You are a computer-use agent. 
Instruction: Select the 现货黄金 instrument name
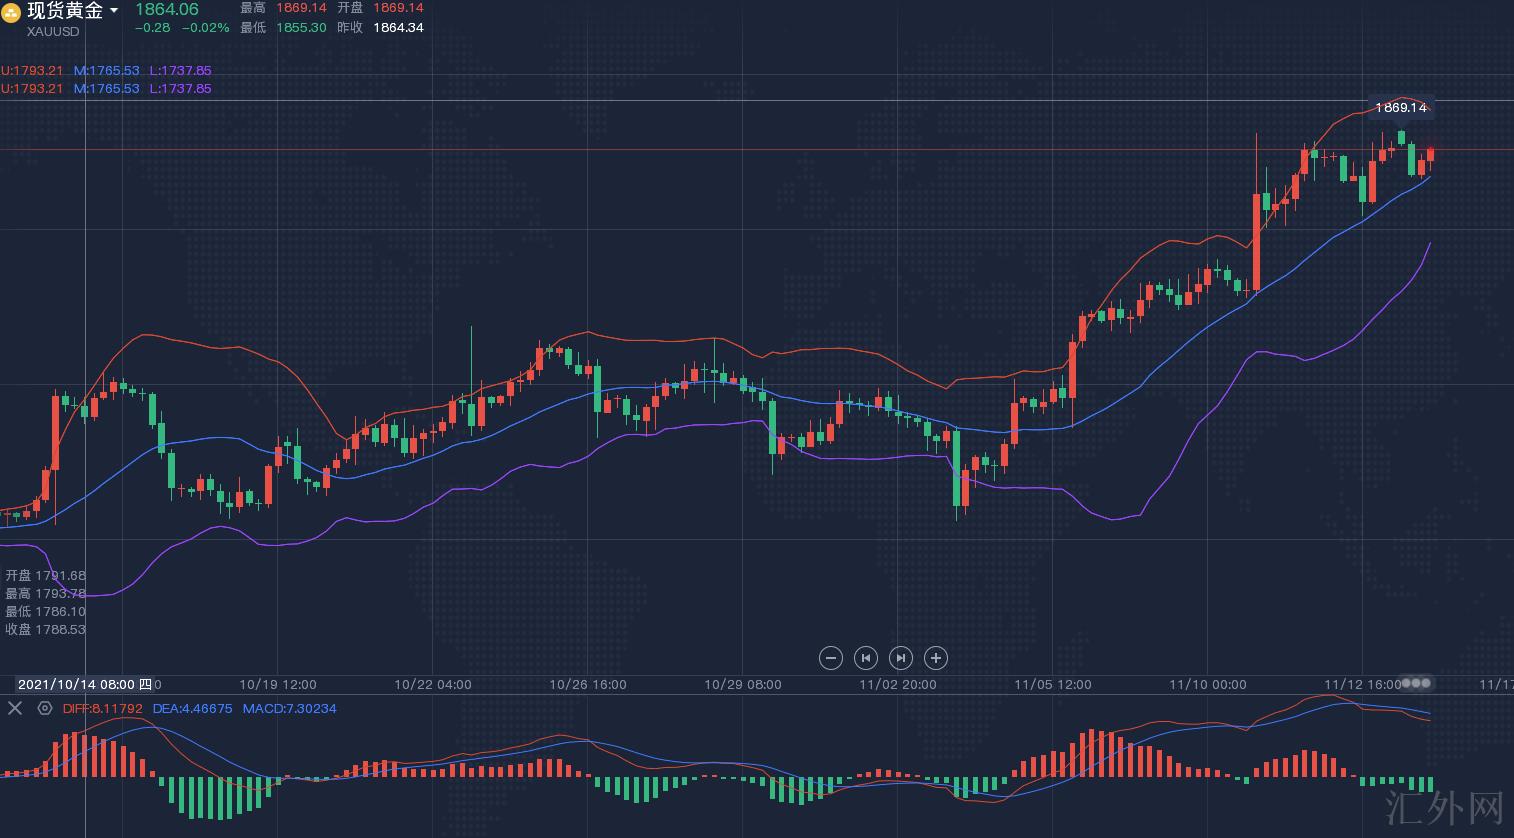(x=65, y=11)
